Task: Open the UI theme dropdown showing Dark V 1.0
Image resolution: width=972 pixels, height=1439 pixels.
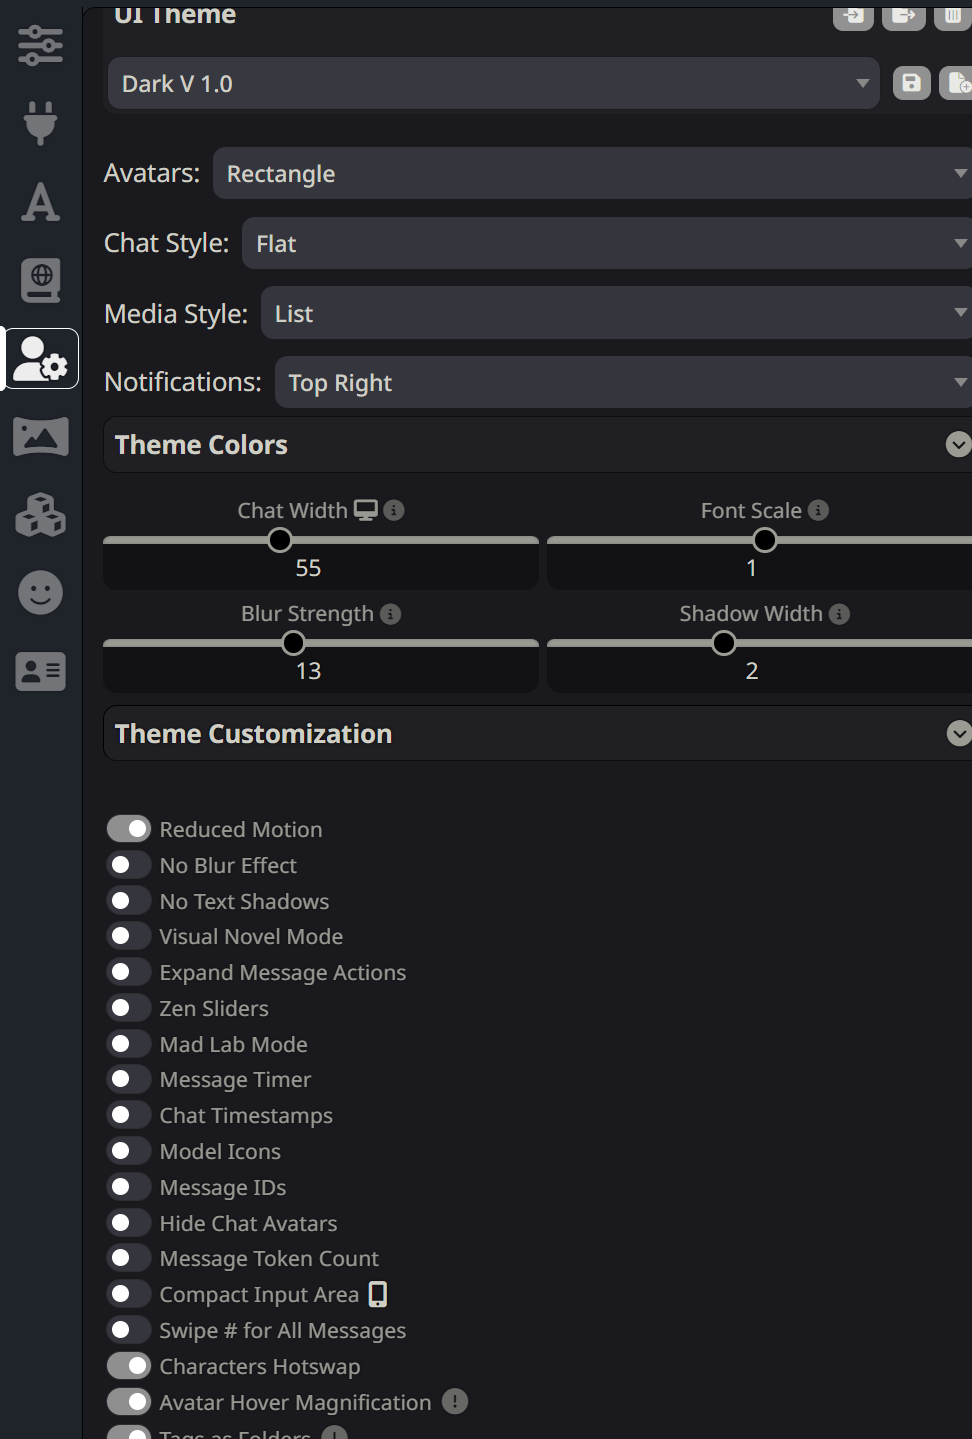Action: click(494, 83)
